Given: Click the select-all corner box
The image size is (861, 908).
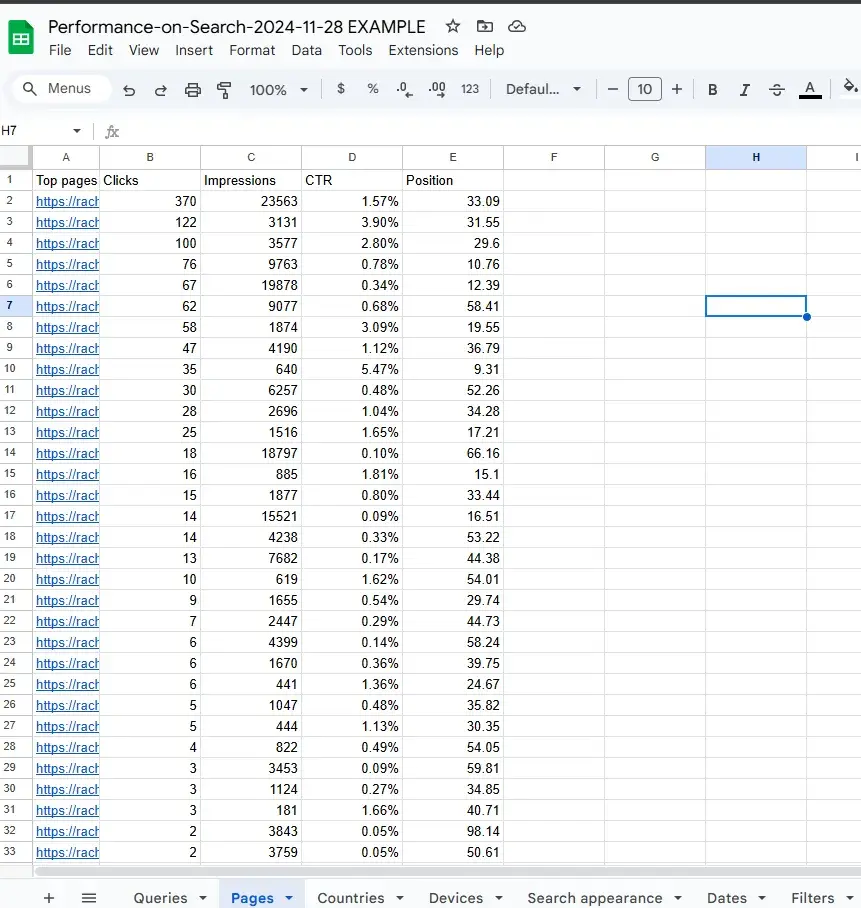Looking at the screenshot, I should click(14, 156).
